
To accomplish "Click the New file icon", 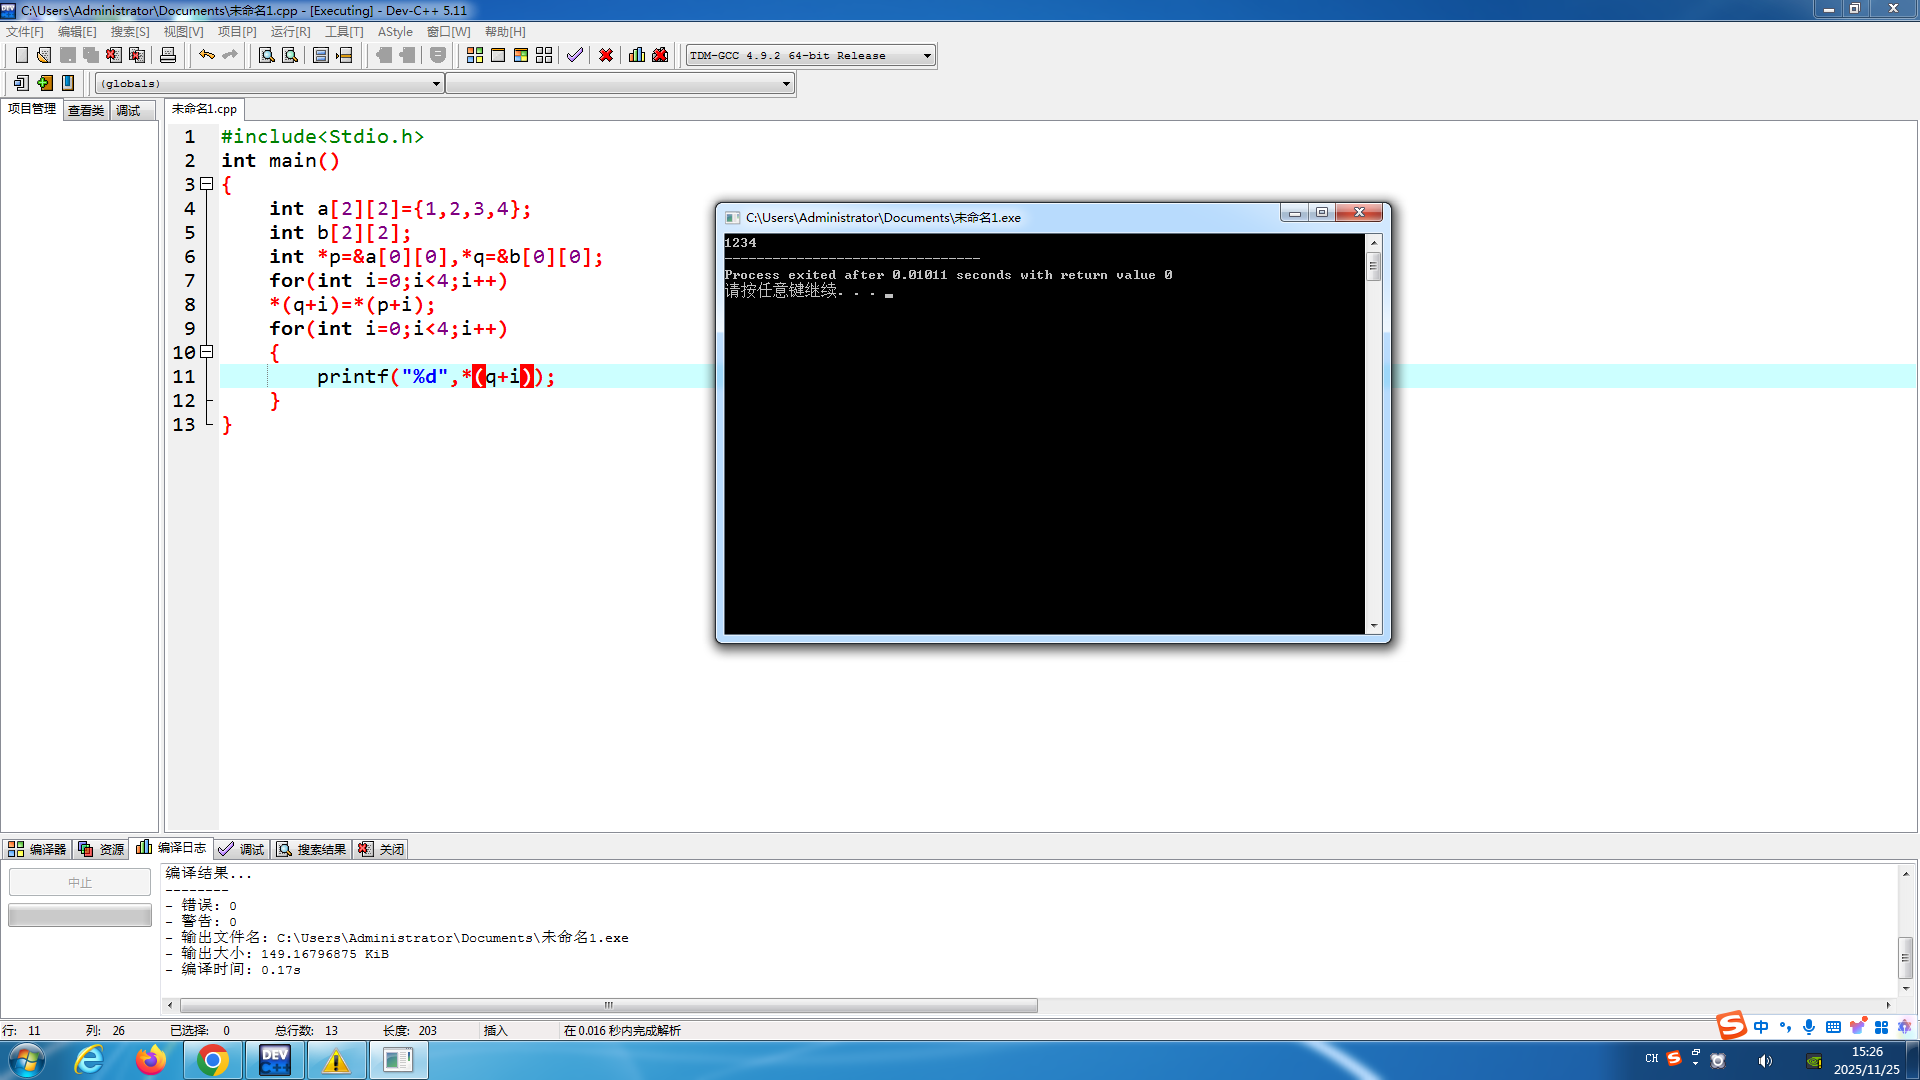I will pyautogui.click(x=21, y=55).
